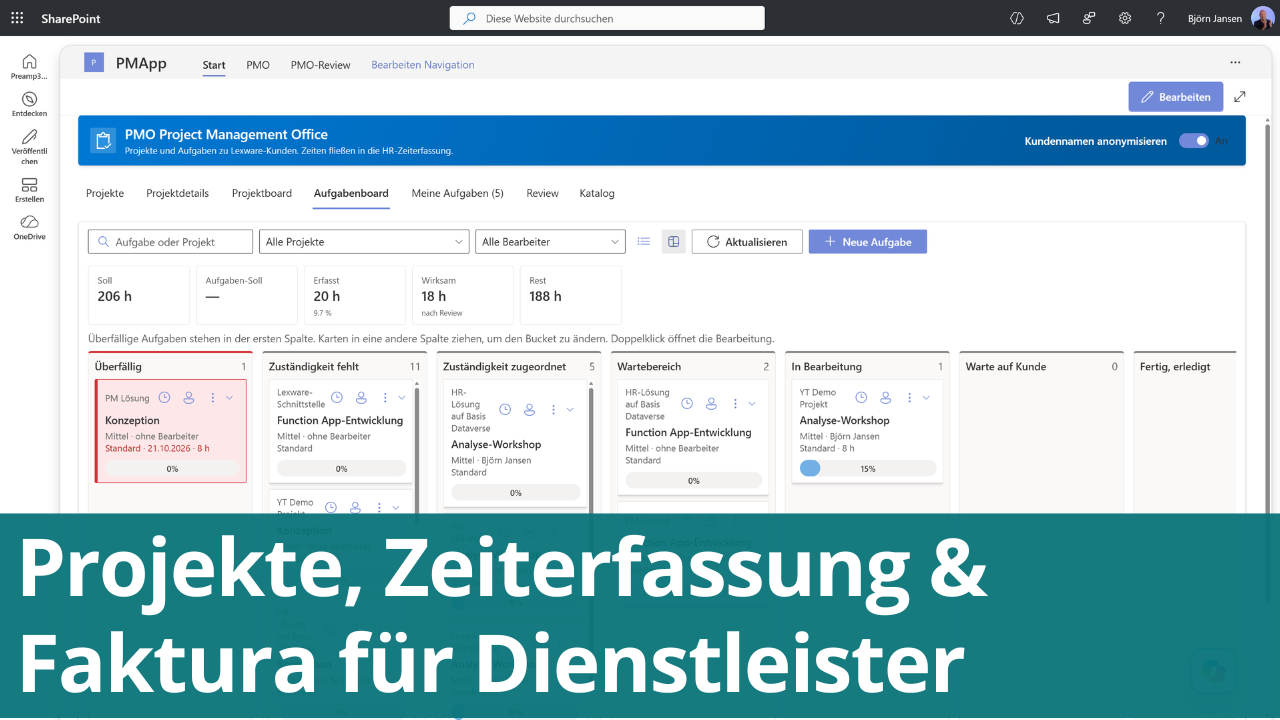Click the 15% progress bar on Analyse-Workshop

pos(868,468)
